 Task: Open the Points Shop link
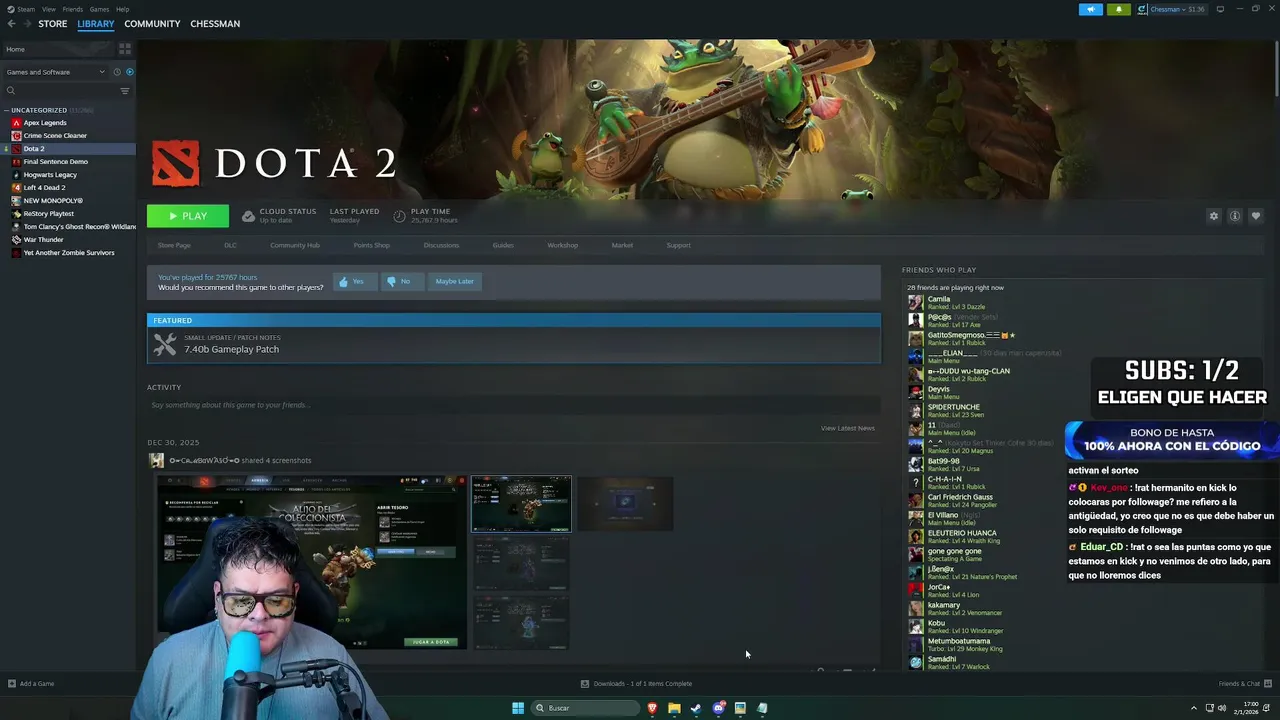click(371, 245)
